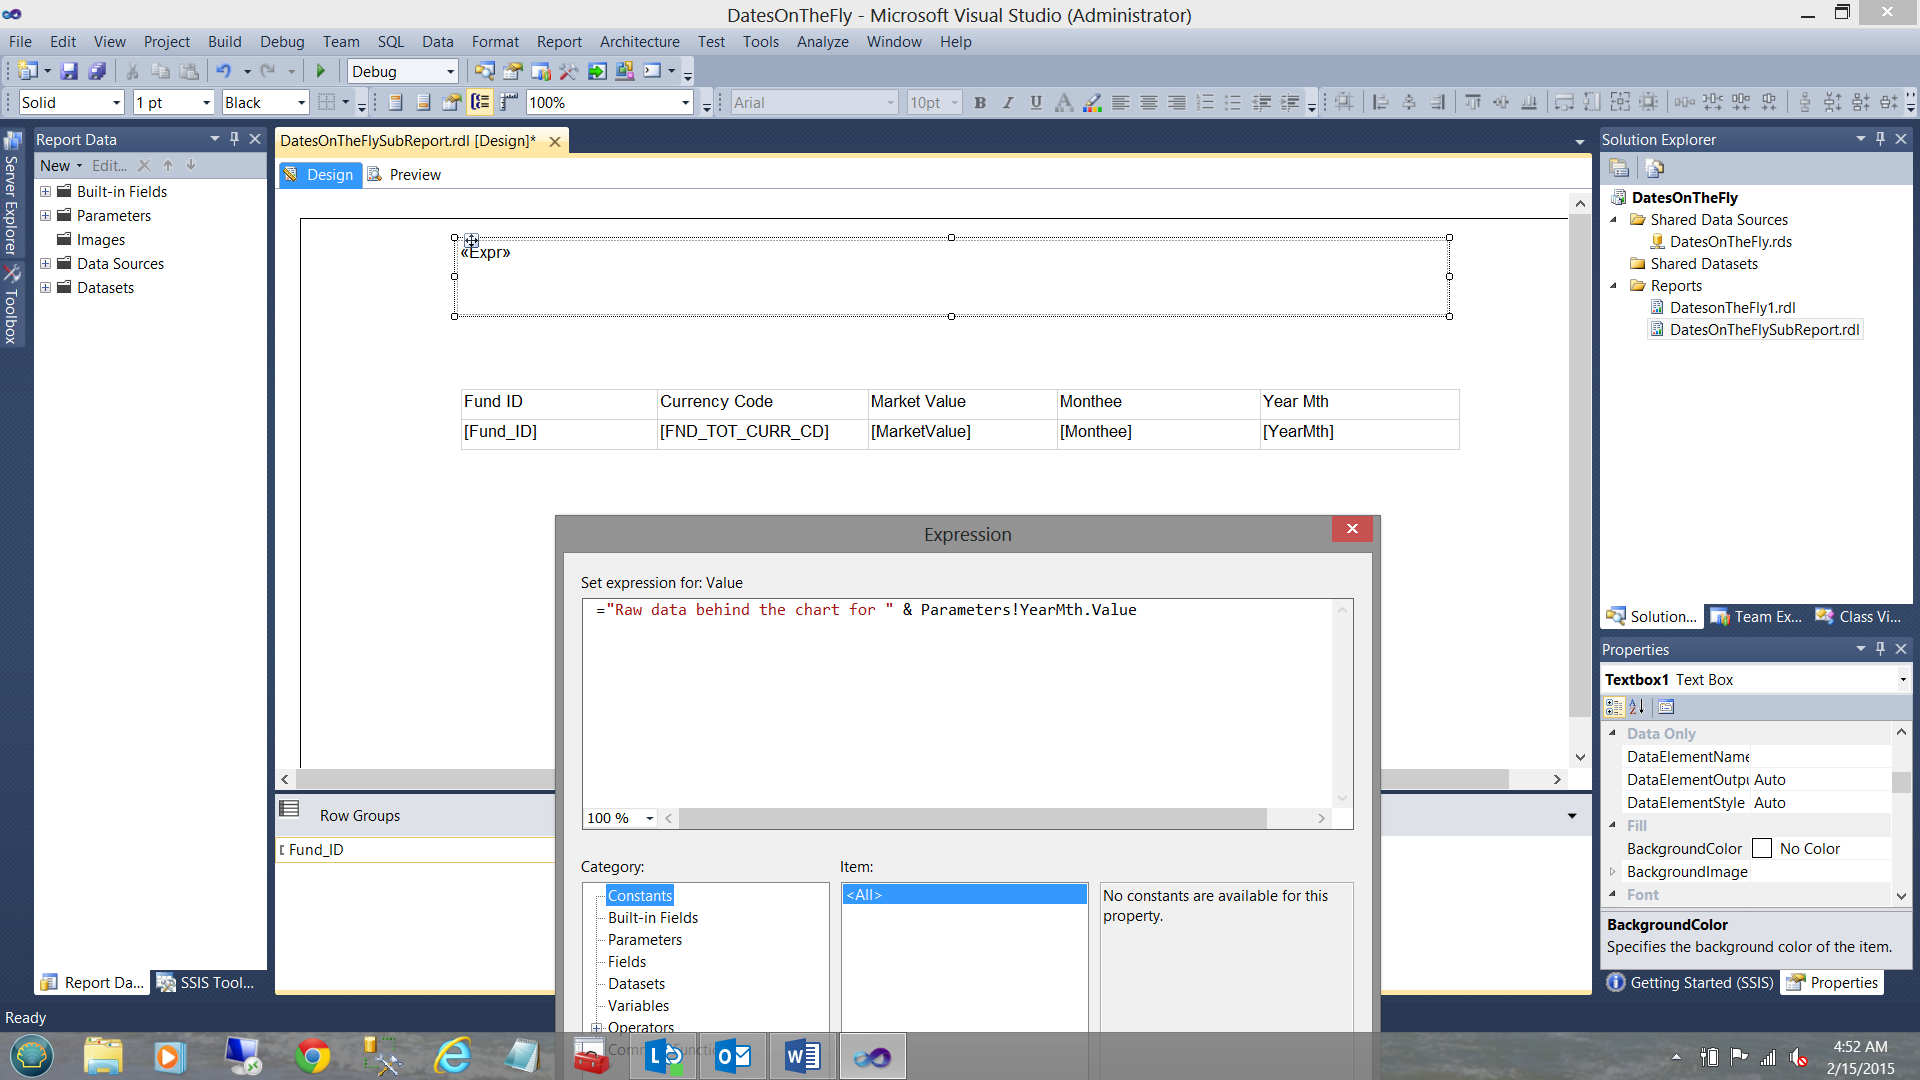Open the Architecture menu
Viewport: 1920px width, 1080px height.
[x=639, y=42]
